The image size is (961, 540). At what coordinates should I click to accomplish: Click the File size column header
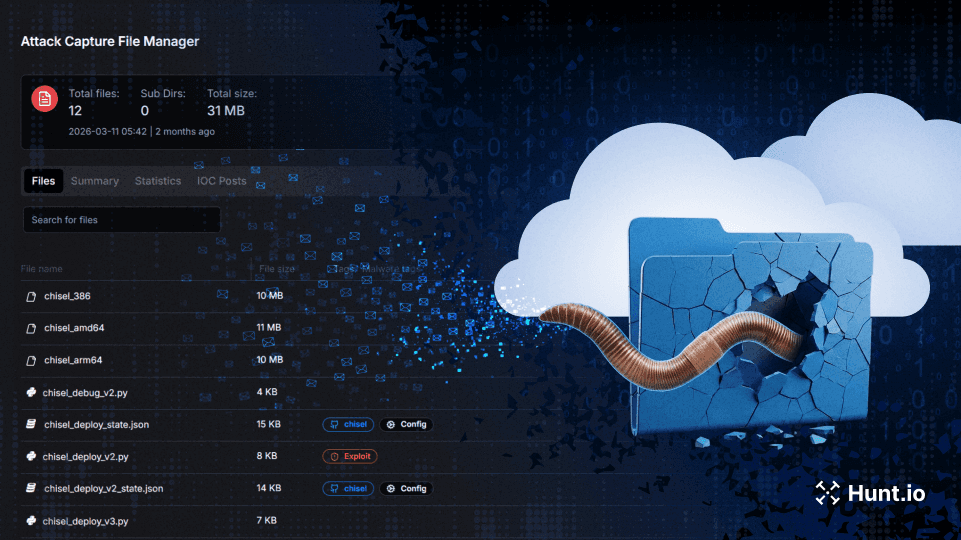coord(276,268)
